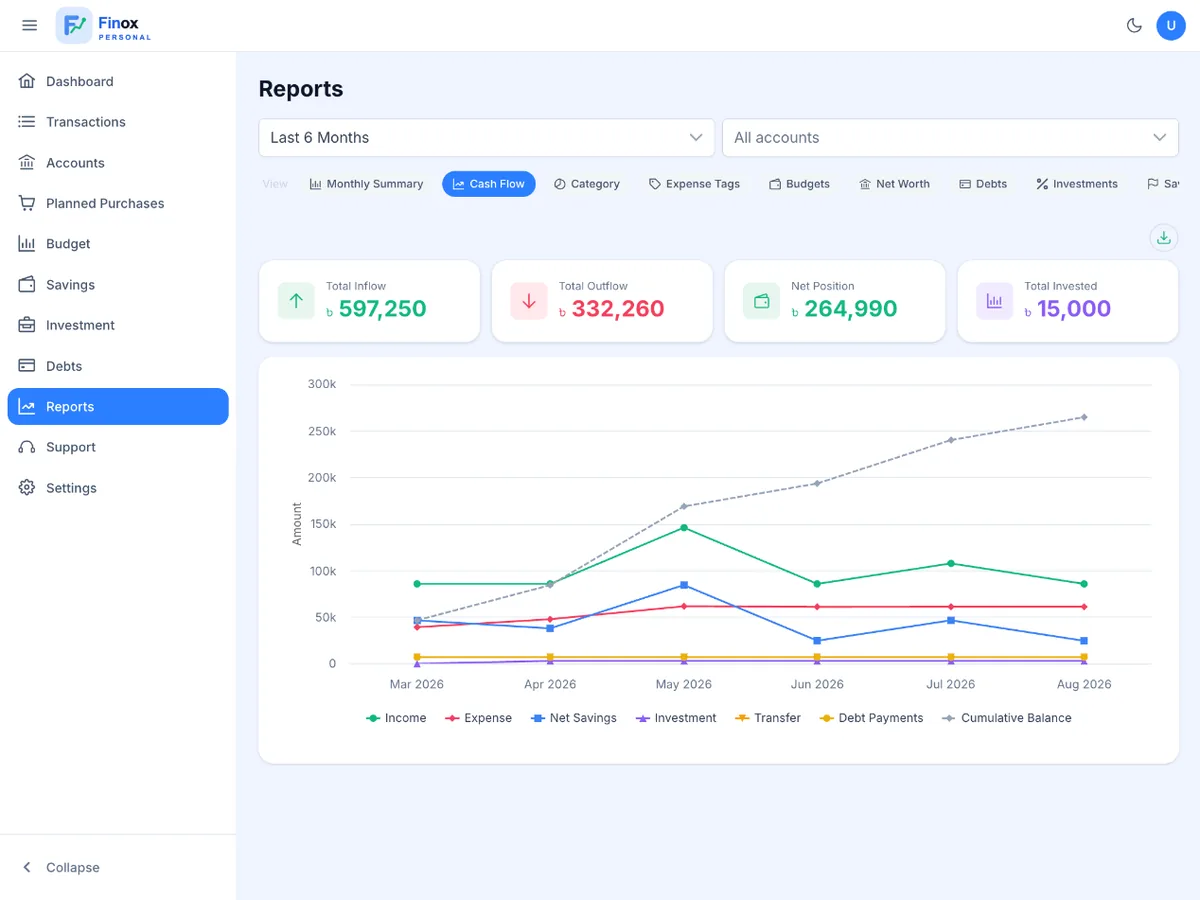The width and height of the screenshot is (1200, 900).
Task: Open Transactions in sidebar
Action: [118, 122]
